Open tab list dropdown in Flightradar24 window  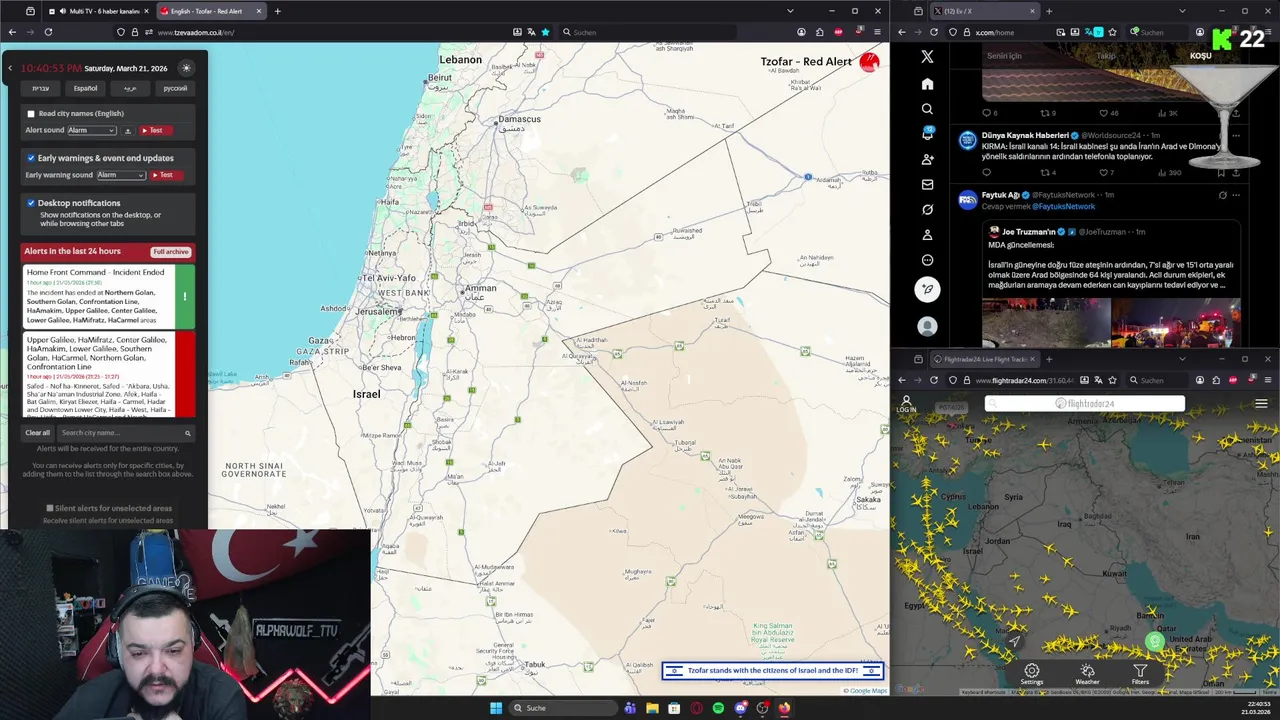1182,359
